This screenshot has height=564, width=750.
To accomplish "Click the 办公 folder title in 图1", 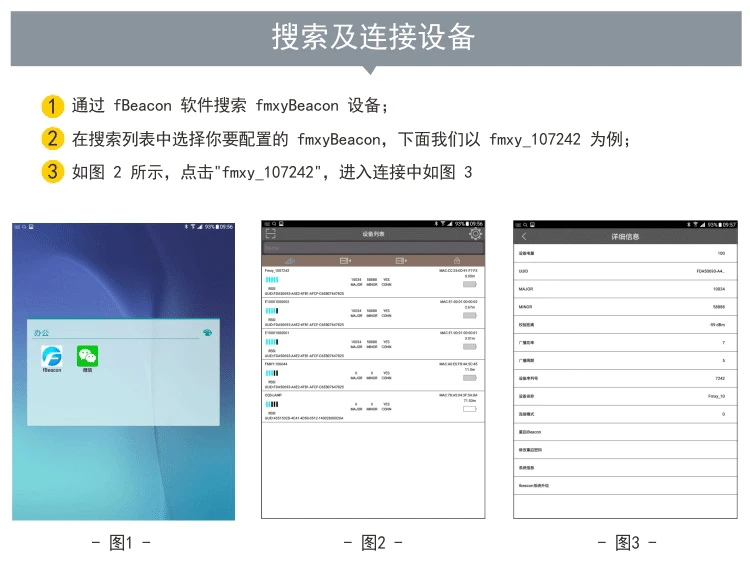I will coord(41,332).
